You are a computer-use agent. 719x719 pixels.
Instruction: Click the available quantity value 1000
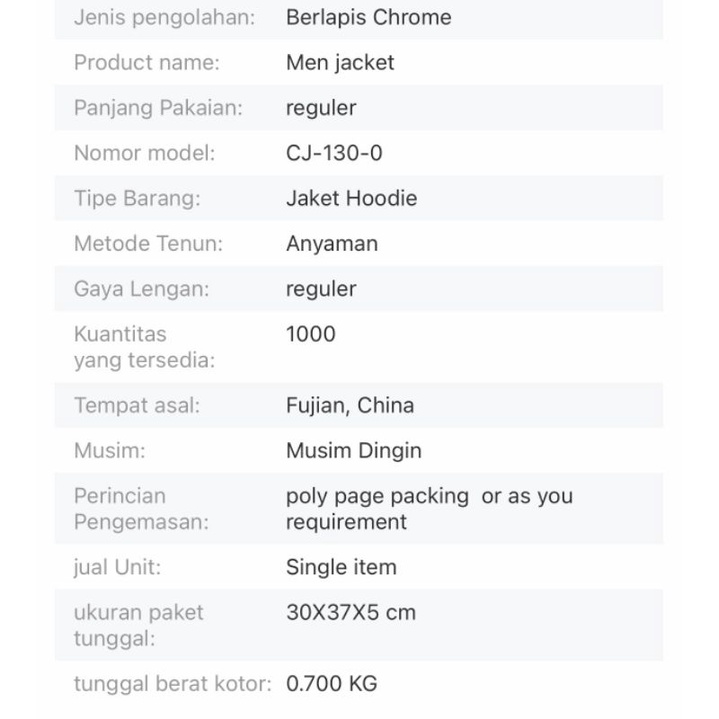tap(311, 334)
